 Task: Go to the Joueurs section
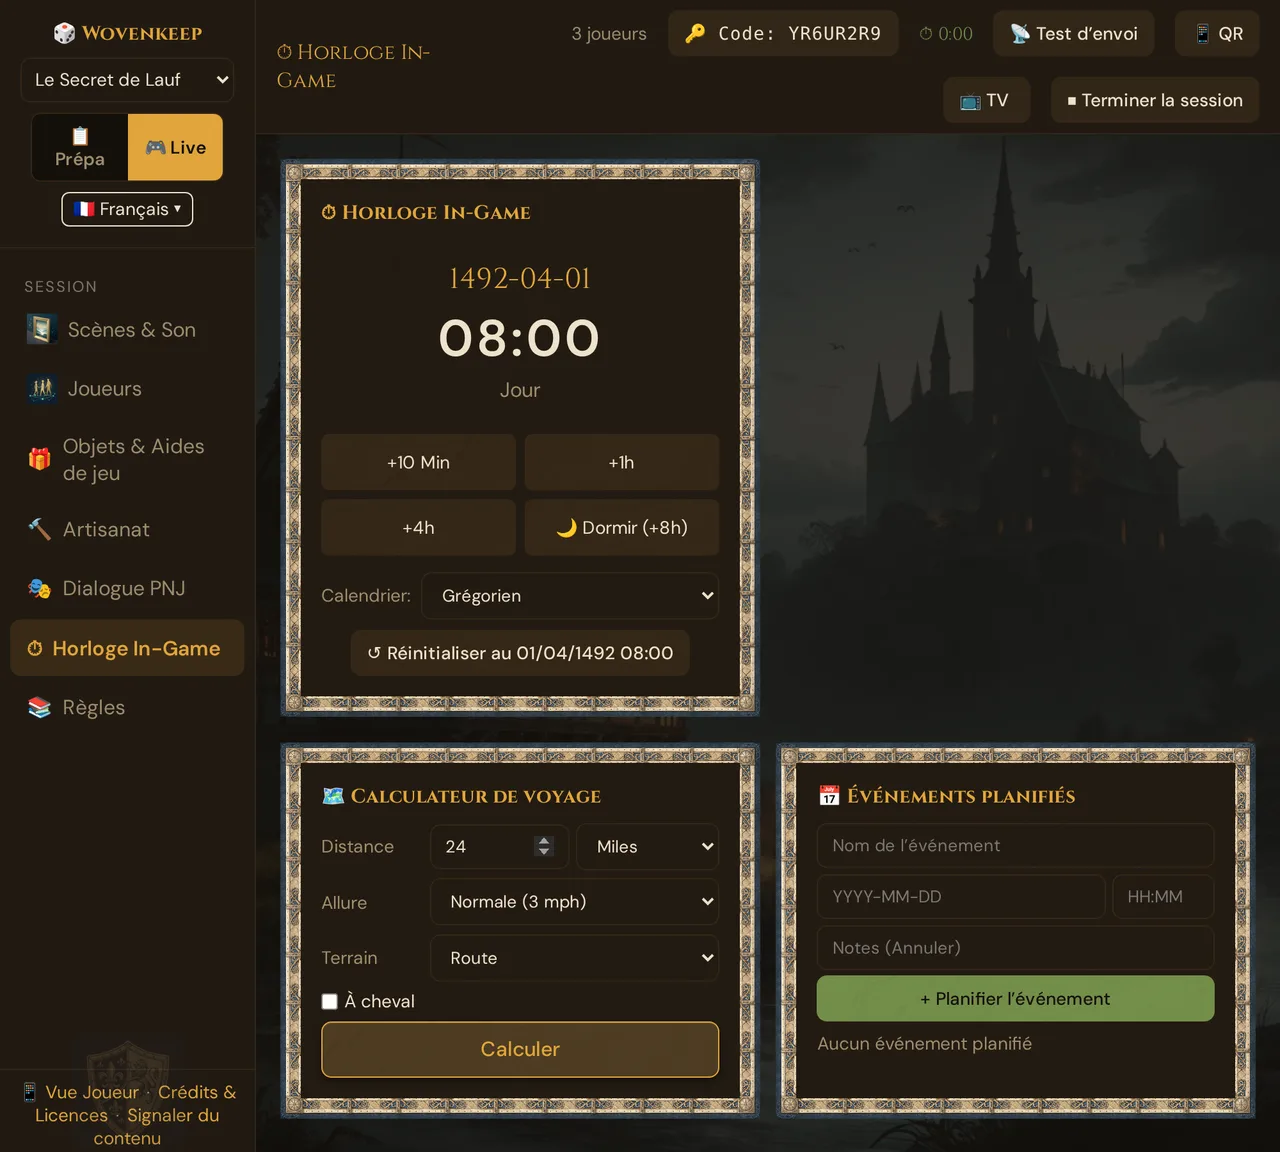click(127, 389)
